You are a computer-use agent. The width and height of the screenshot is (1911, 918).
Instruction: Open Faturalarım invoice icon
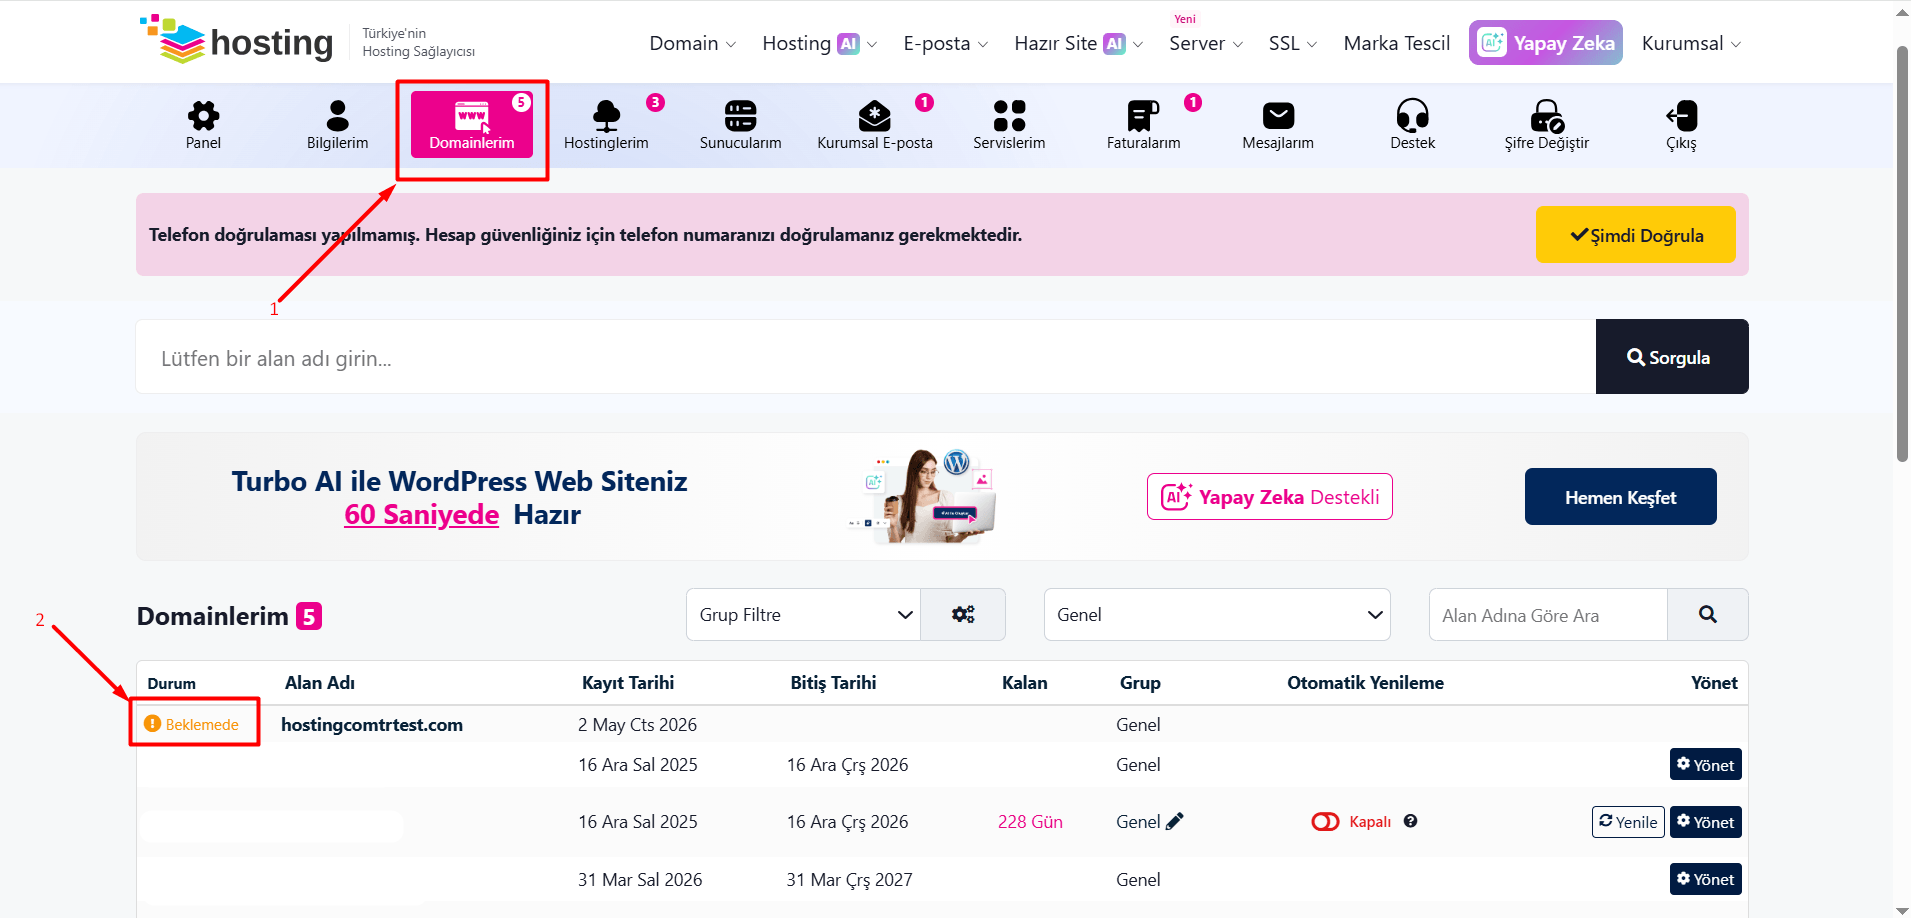[1143, 116]
